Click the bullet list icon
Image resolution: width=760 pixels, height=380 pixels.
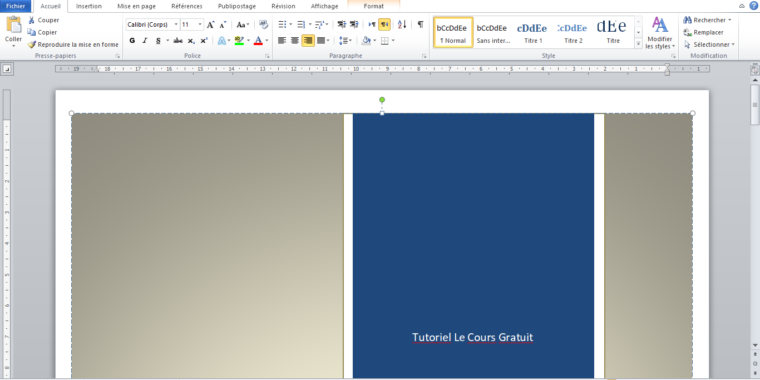[x=283, y=24]
